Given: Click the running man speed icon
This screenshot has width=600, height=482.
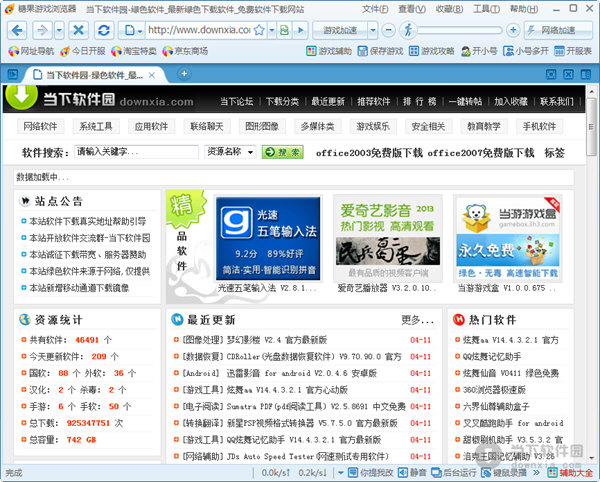Looking at the screenshot, I should (408, 30).
